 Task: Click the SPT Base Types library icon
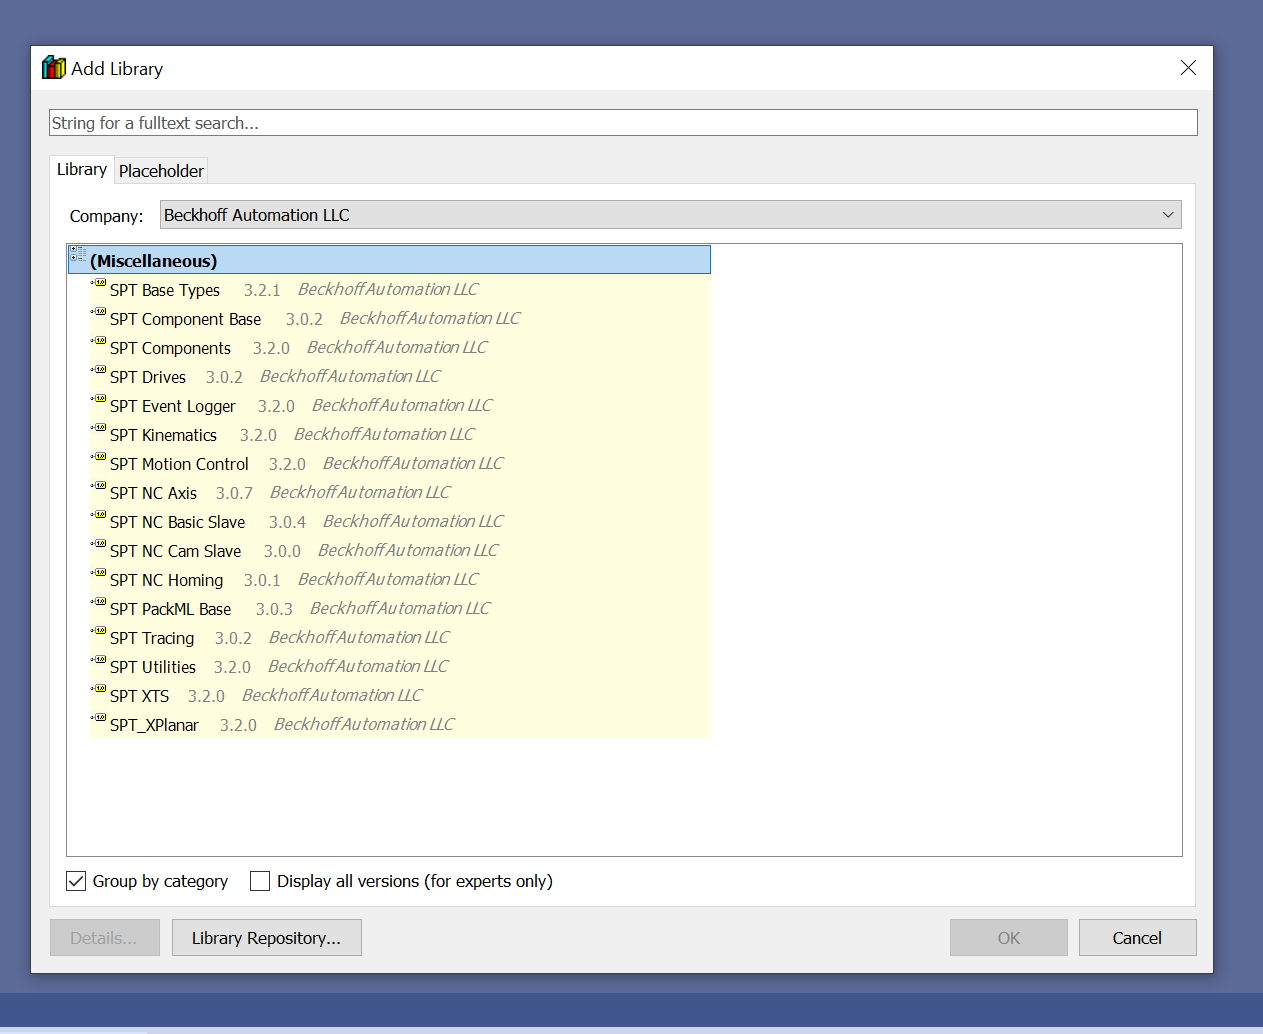(x=99, y=284)
